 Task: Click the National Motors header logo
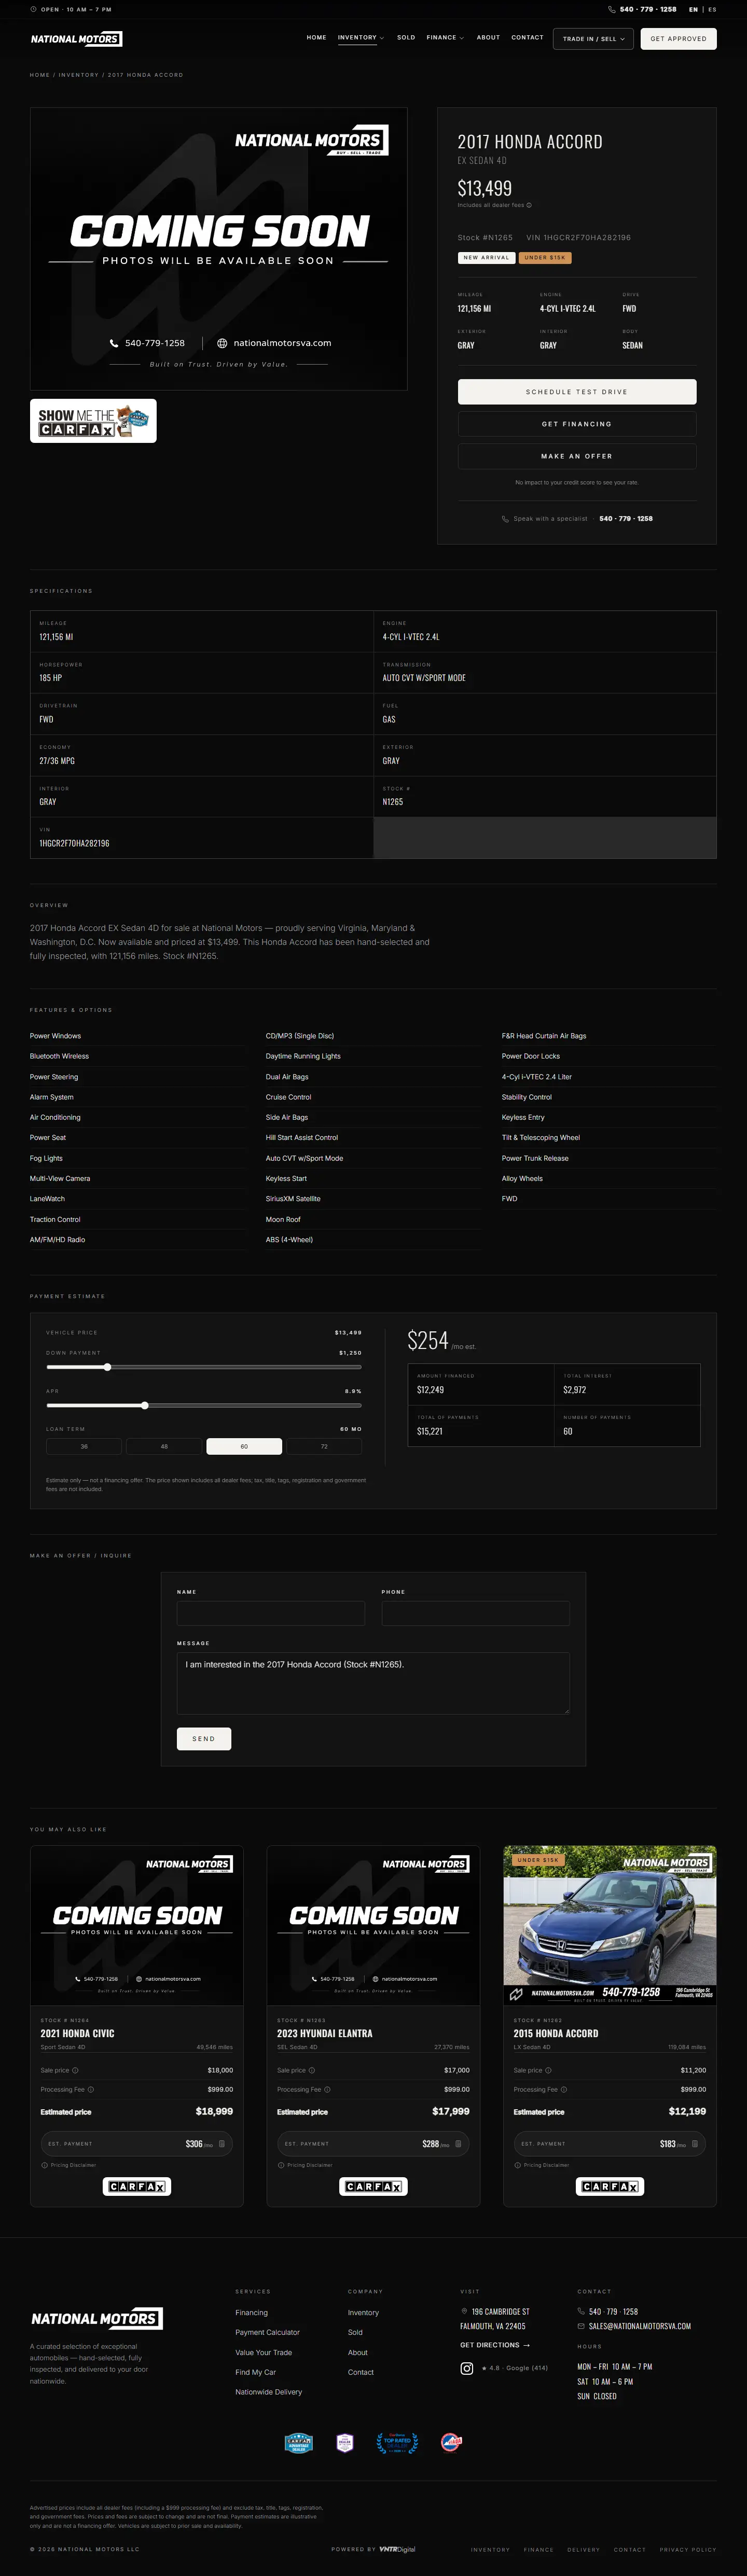[x=76, y=39]
